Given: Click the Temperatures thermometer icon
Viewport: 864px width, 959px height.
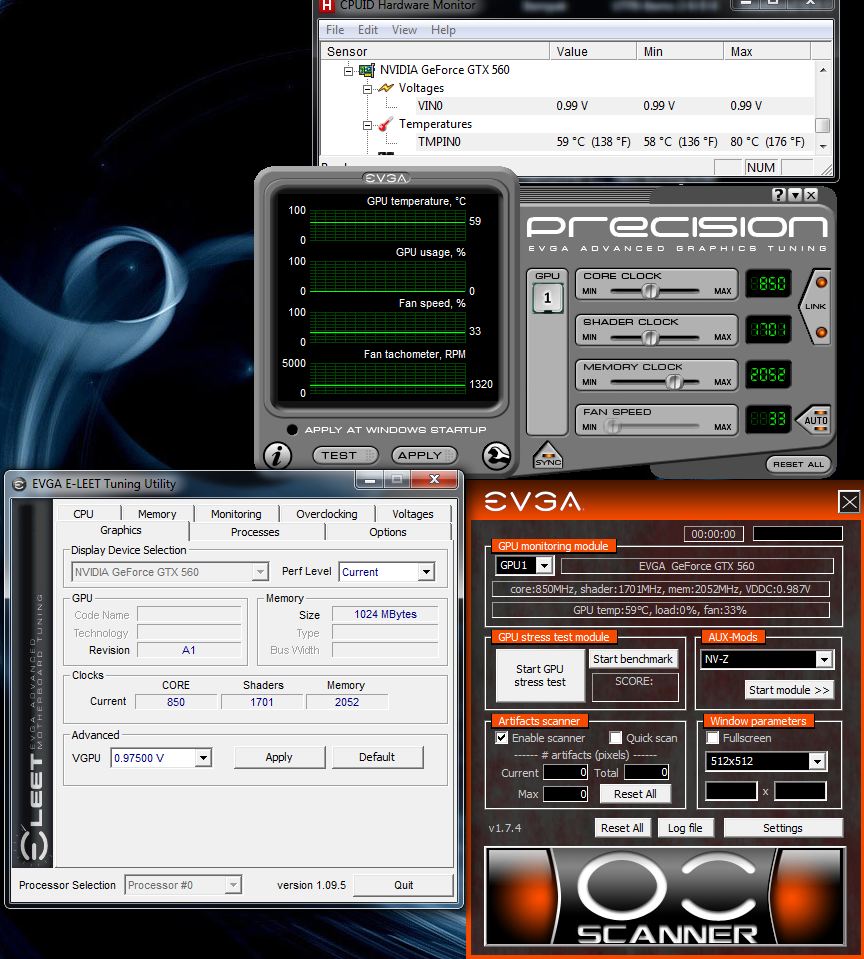Looking at the screenshot, I should coord(385,124).
